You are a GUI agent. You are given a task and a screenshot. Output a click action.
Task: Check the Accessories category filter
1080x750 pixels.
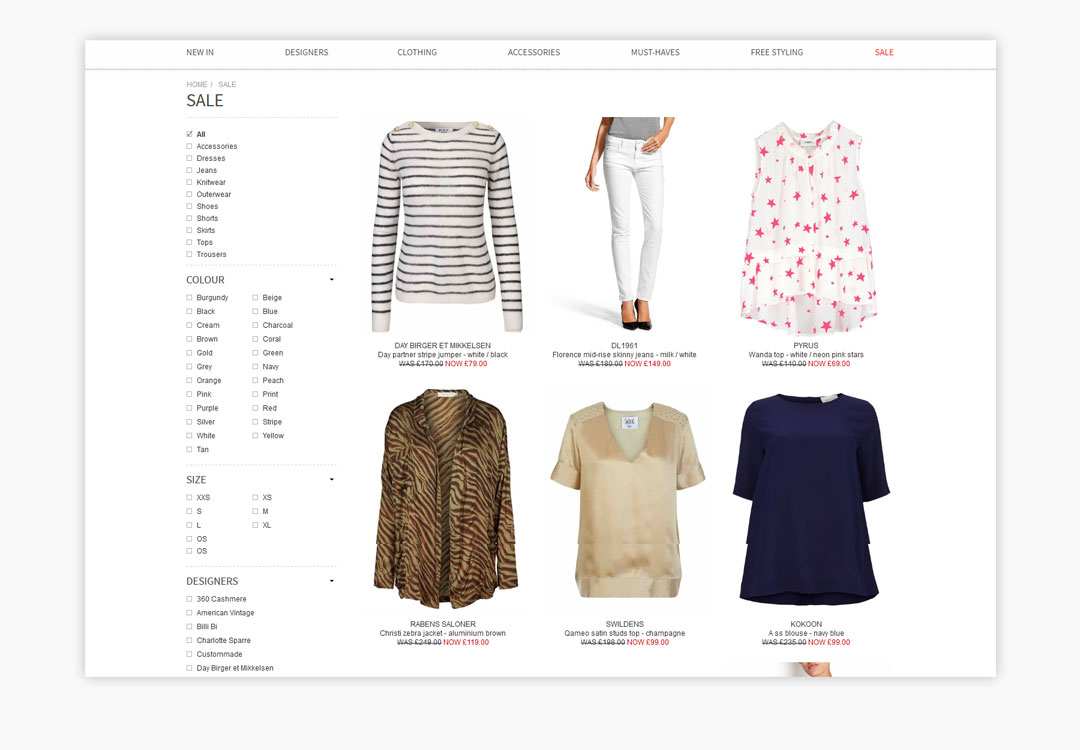tap(189, 146)
